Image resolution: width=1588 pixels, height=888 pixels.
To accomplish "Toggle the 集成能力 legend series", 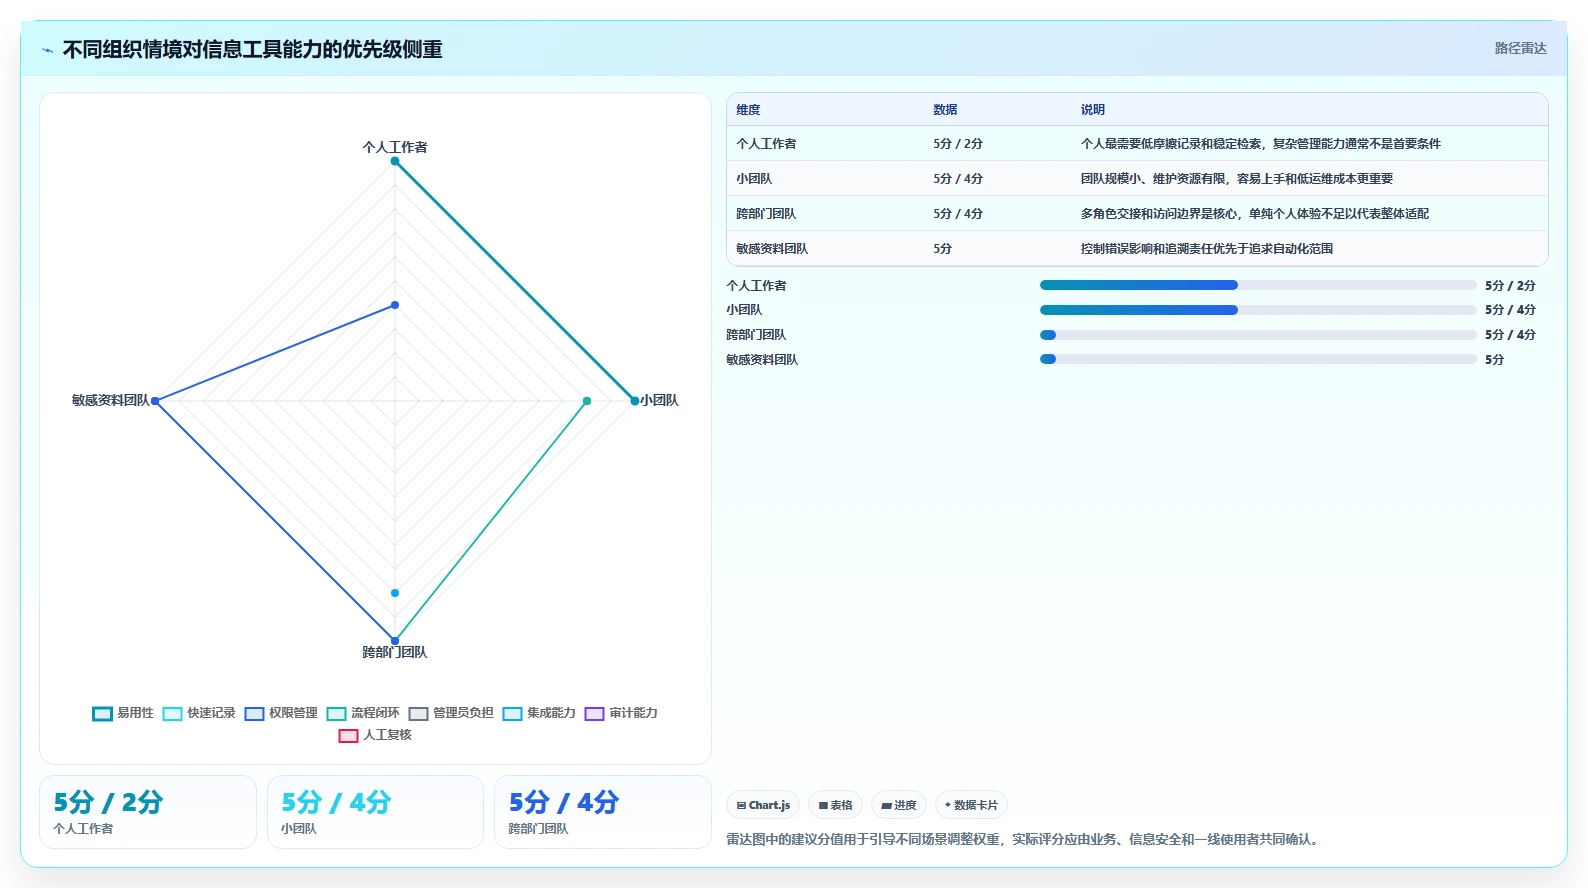I will [539, 713].
